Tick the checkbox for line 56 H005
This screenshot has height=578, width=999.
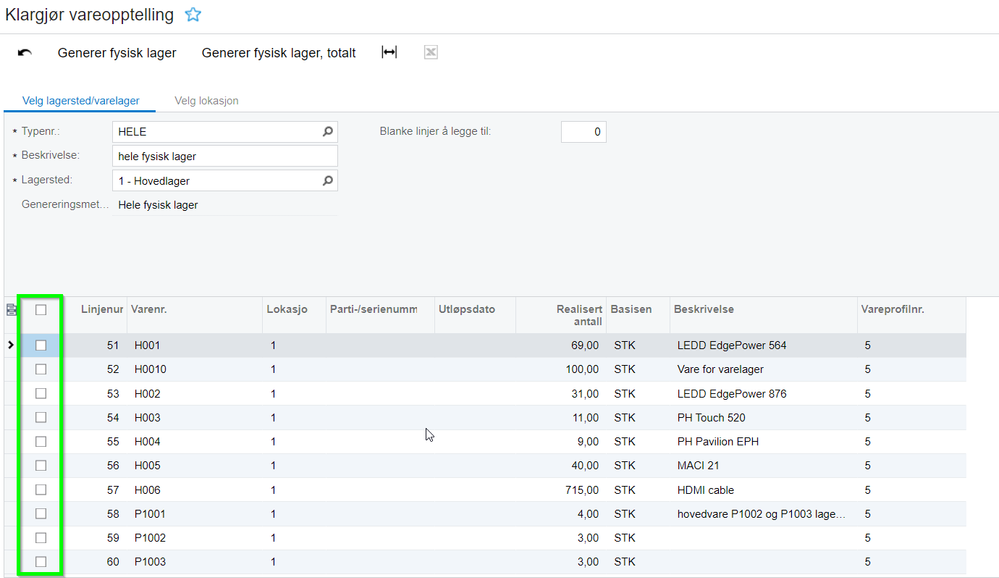(41, 465)
